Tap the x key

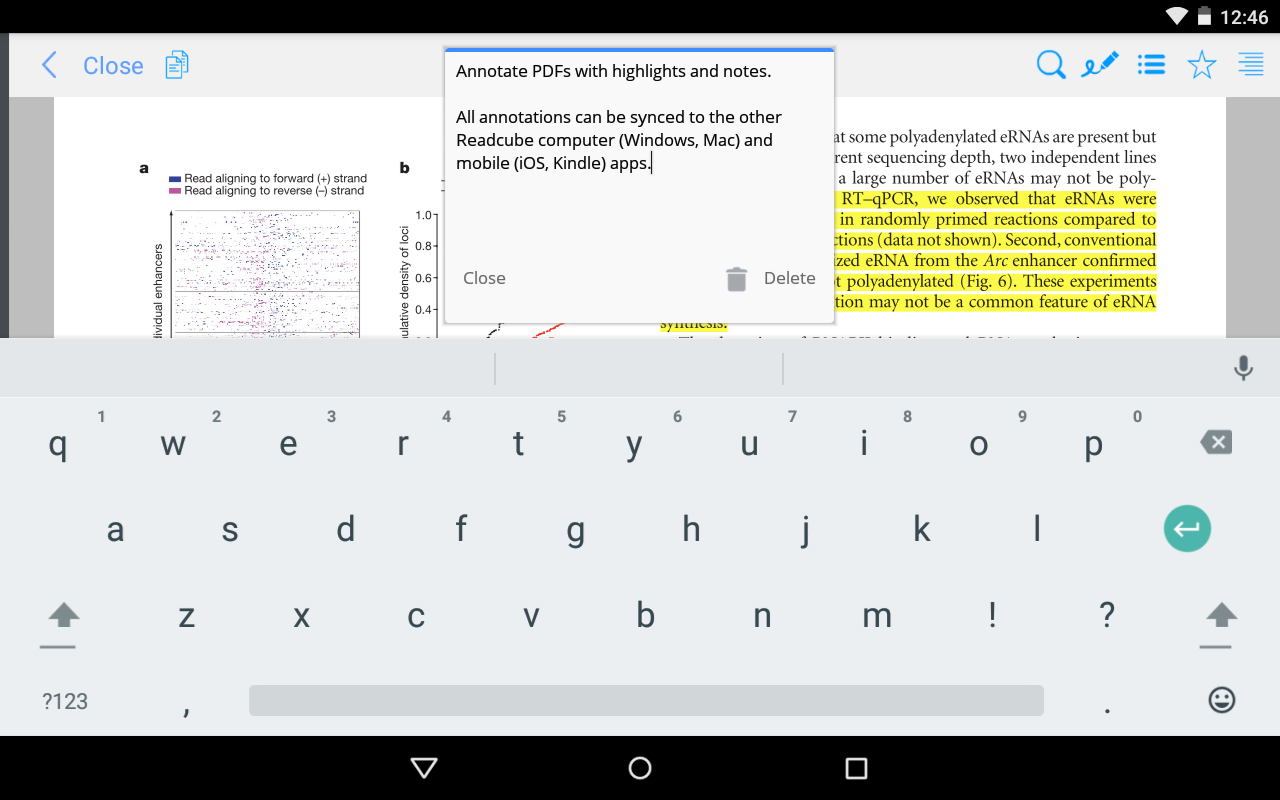(x=301, y=616)
